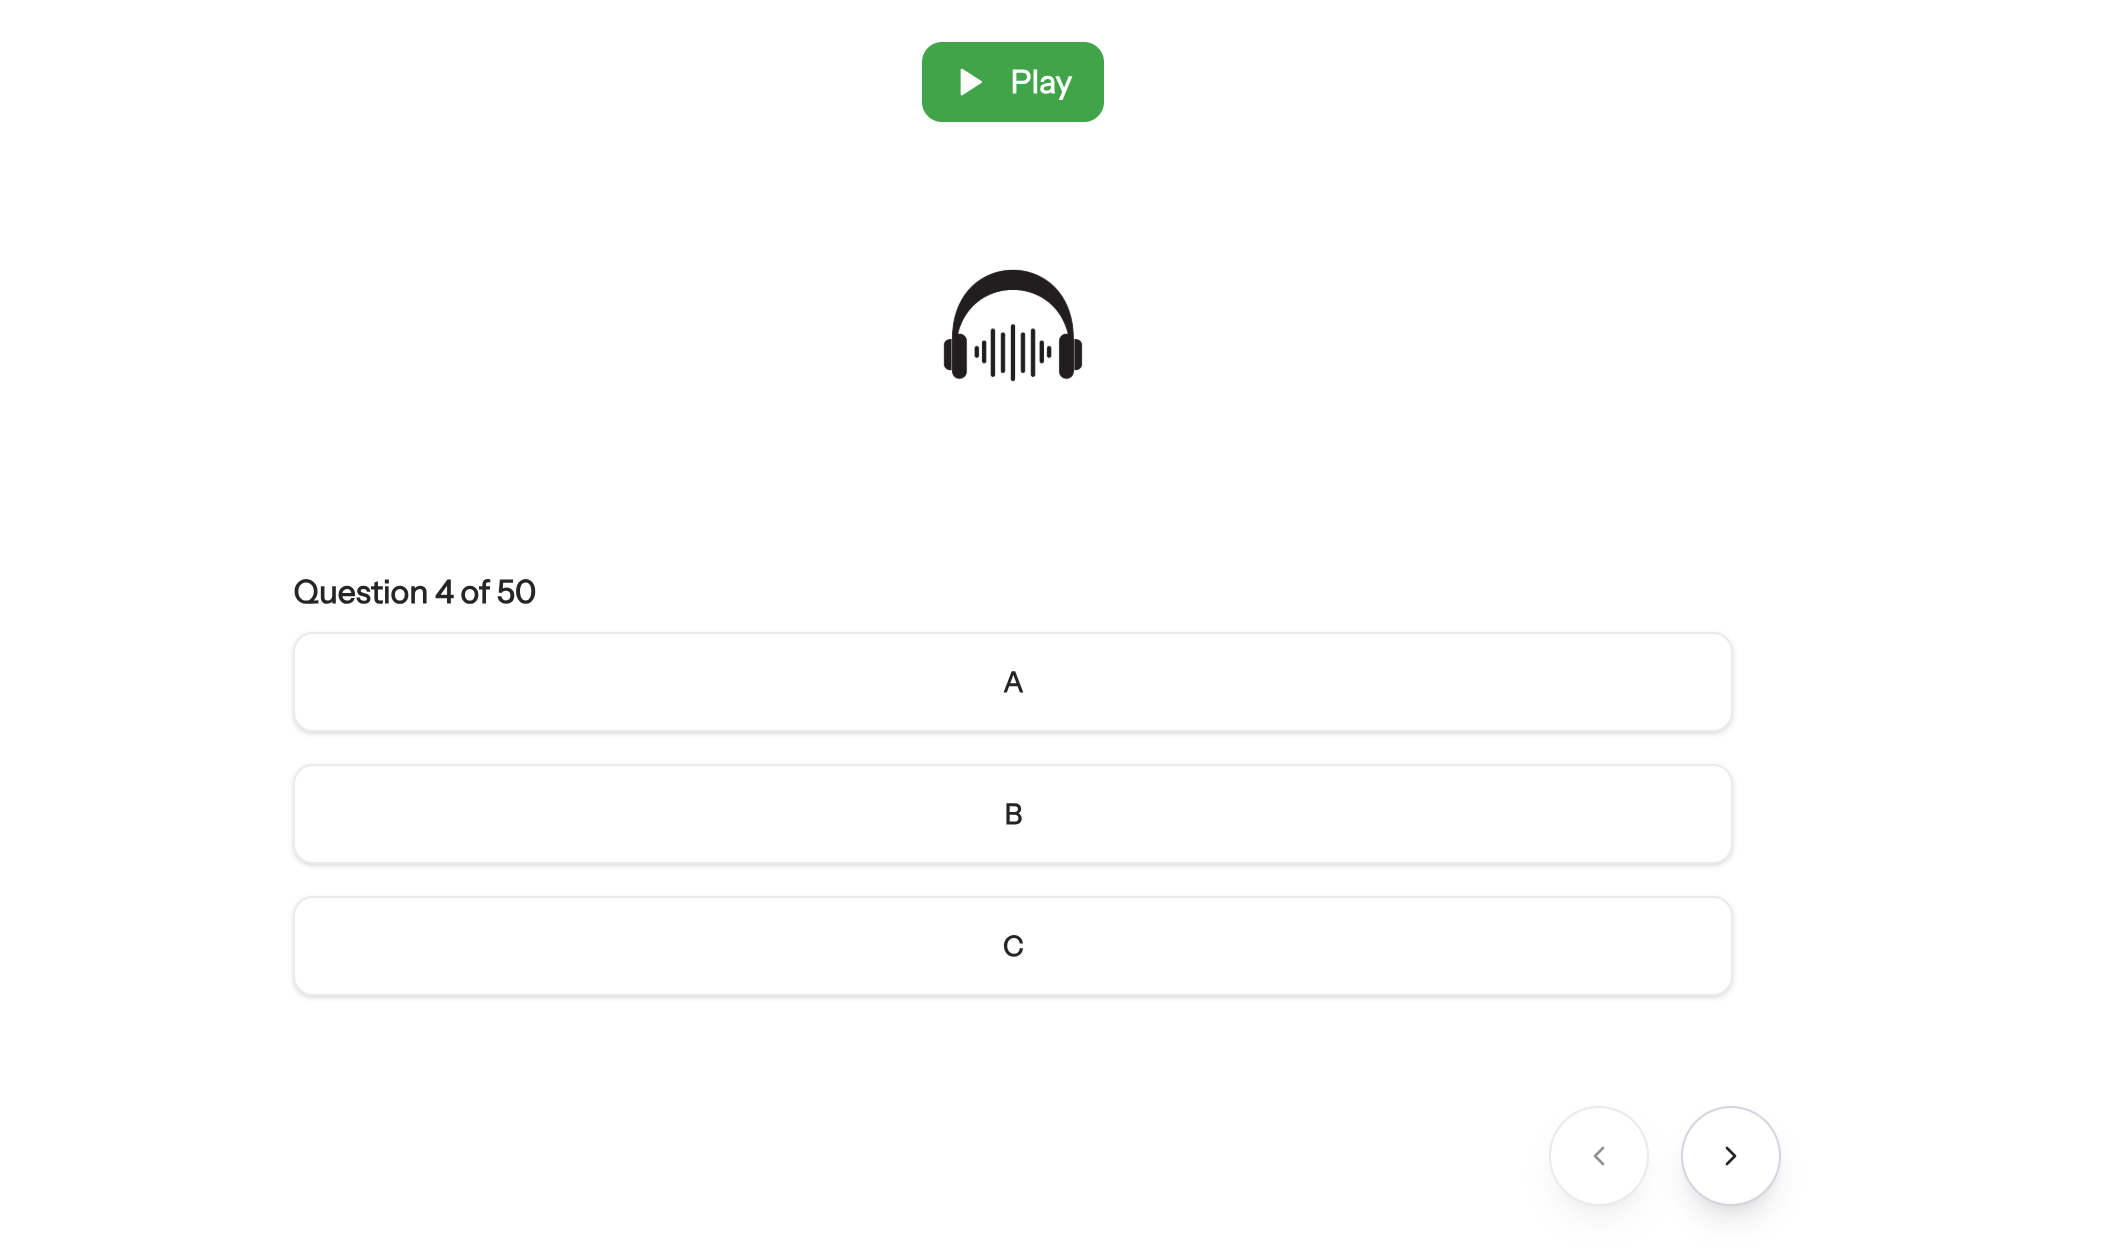Image resolution: width=2116 pixels, height=1251 pixels.
Task: Start audio playback with Play
Action: [1012, 82]
